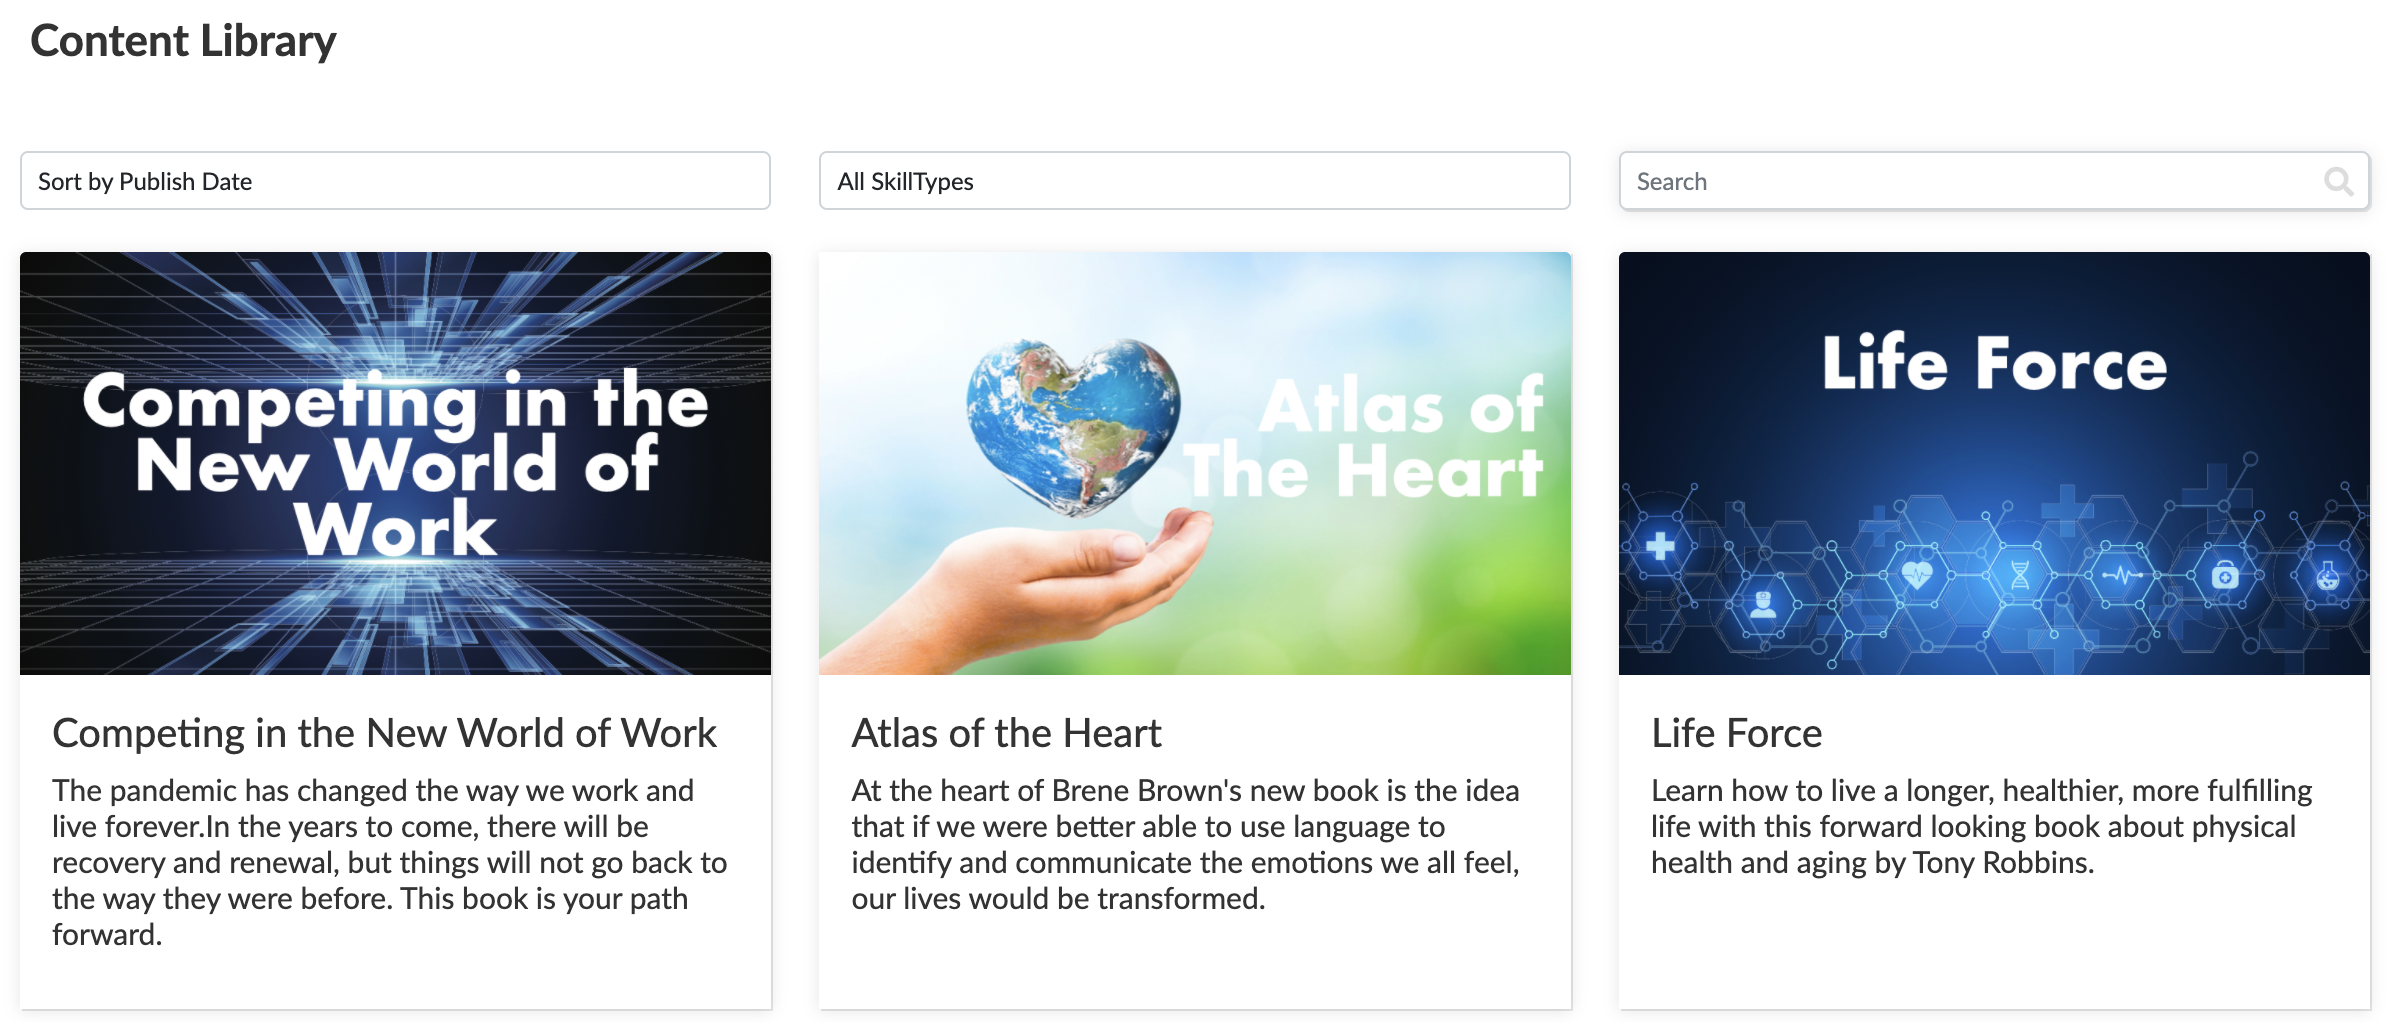Click the glowing medical cross icon
2388x1022 pixels.
tap(1660, 546)
